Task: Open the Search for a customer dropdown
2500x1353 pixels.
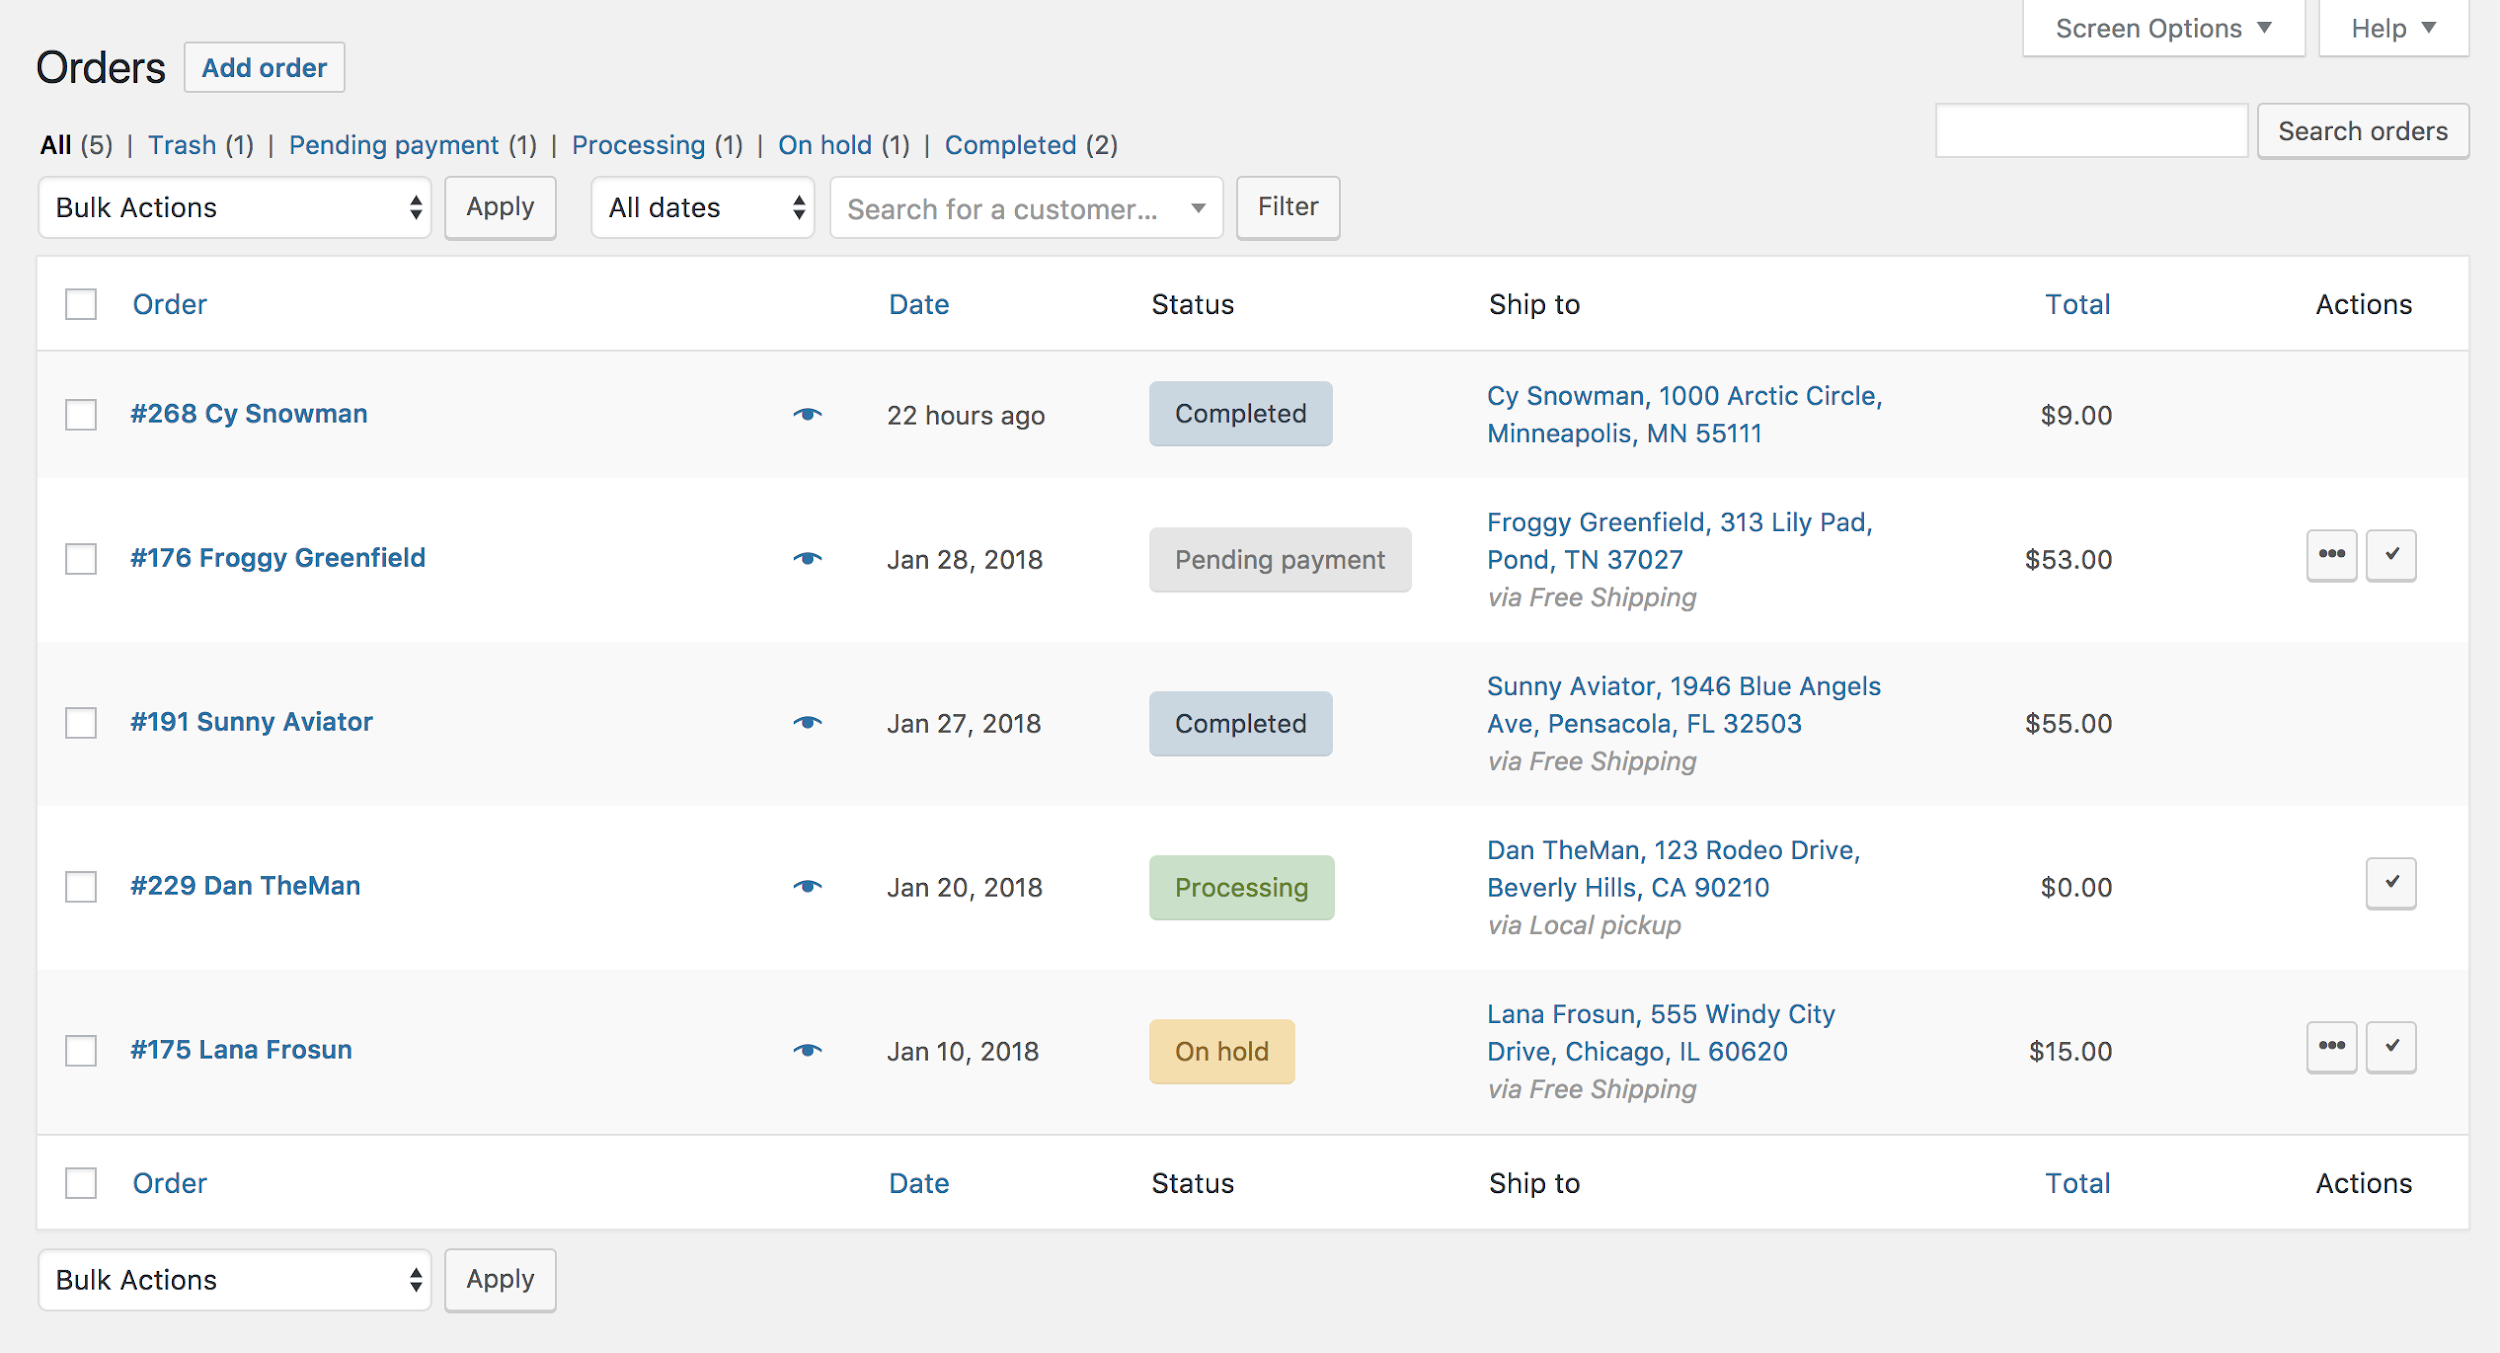Action: pos(1027,208)
